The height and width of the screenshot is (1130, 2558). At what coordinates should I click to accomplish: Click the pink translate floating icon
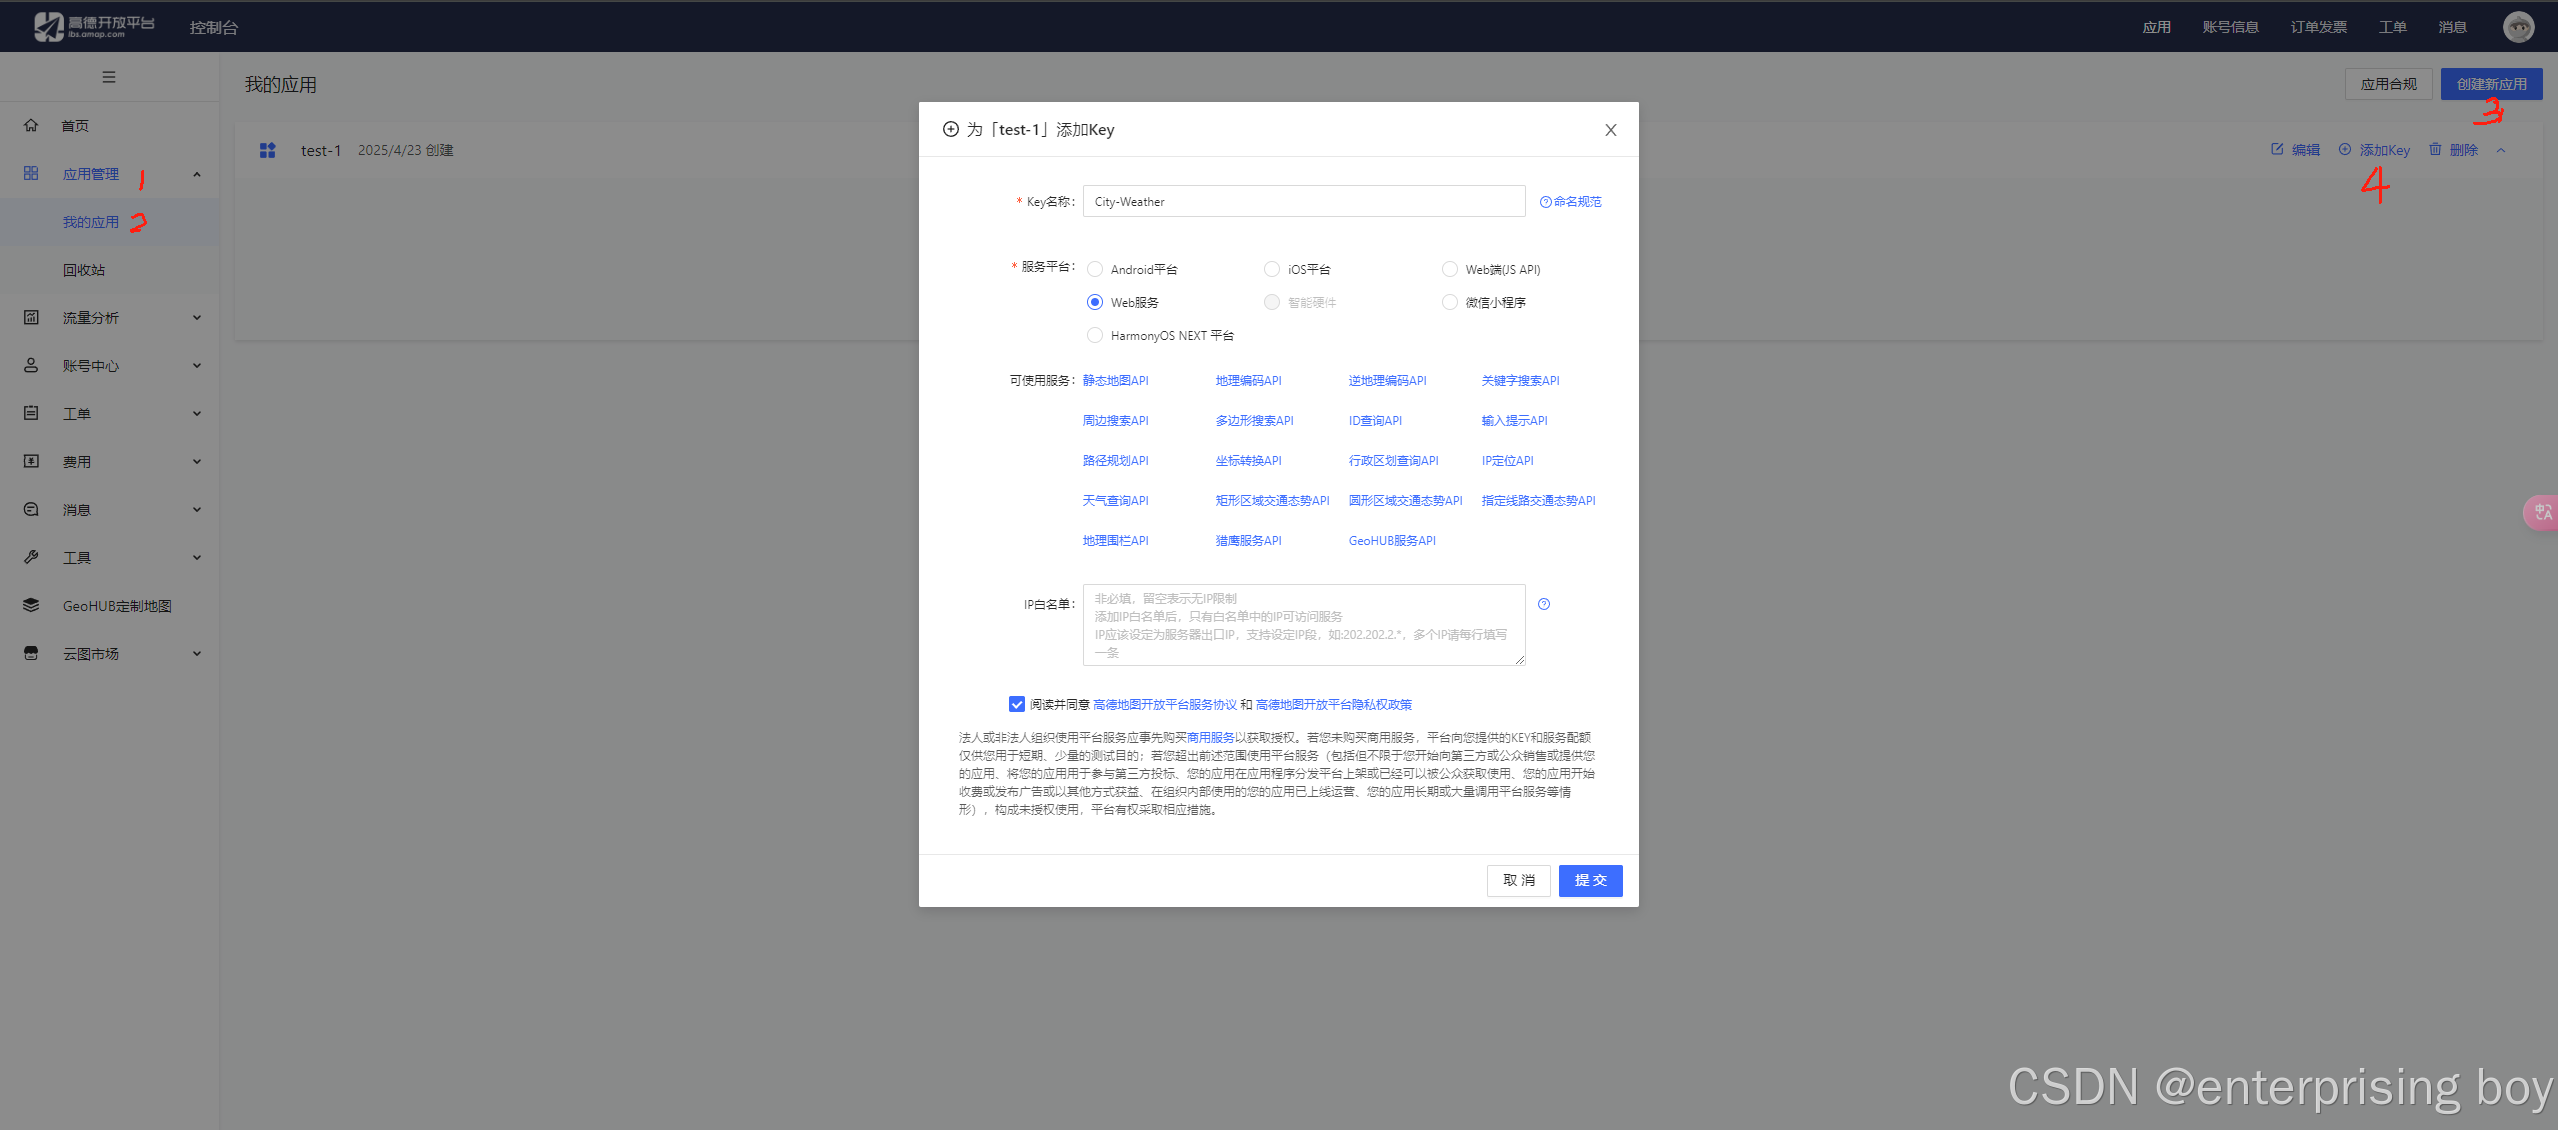point(2542,512)
